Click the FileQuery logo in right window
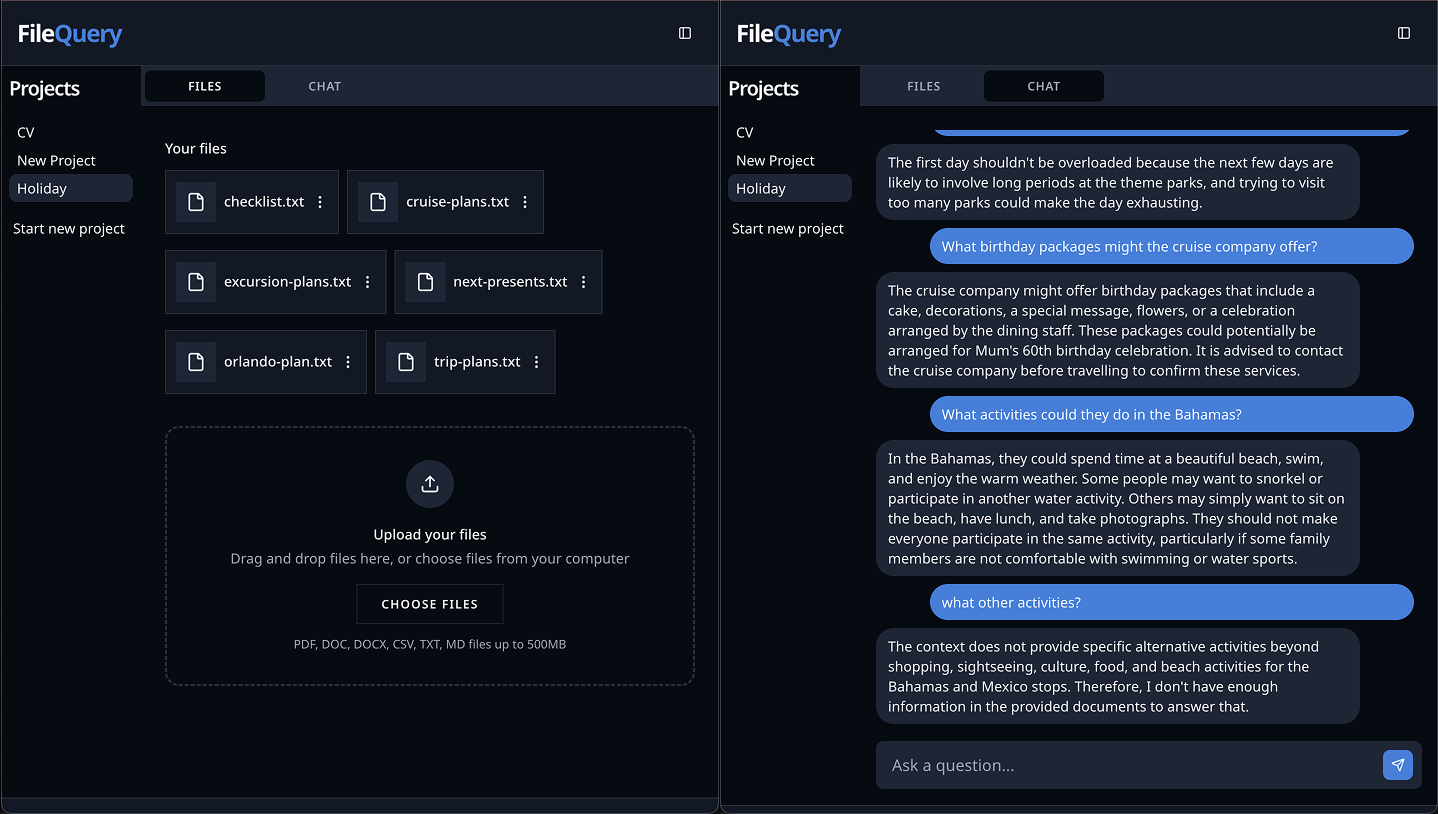Screen dimensions: 1438x814 tap(789, 34)
